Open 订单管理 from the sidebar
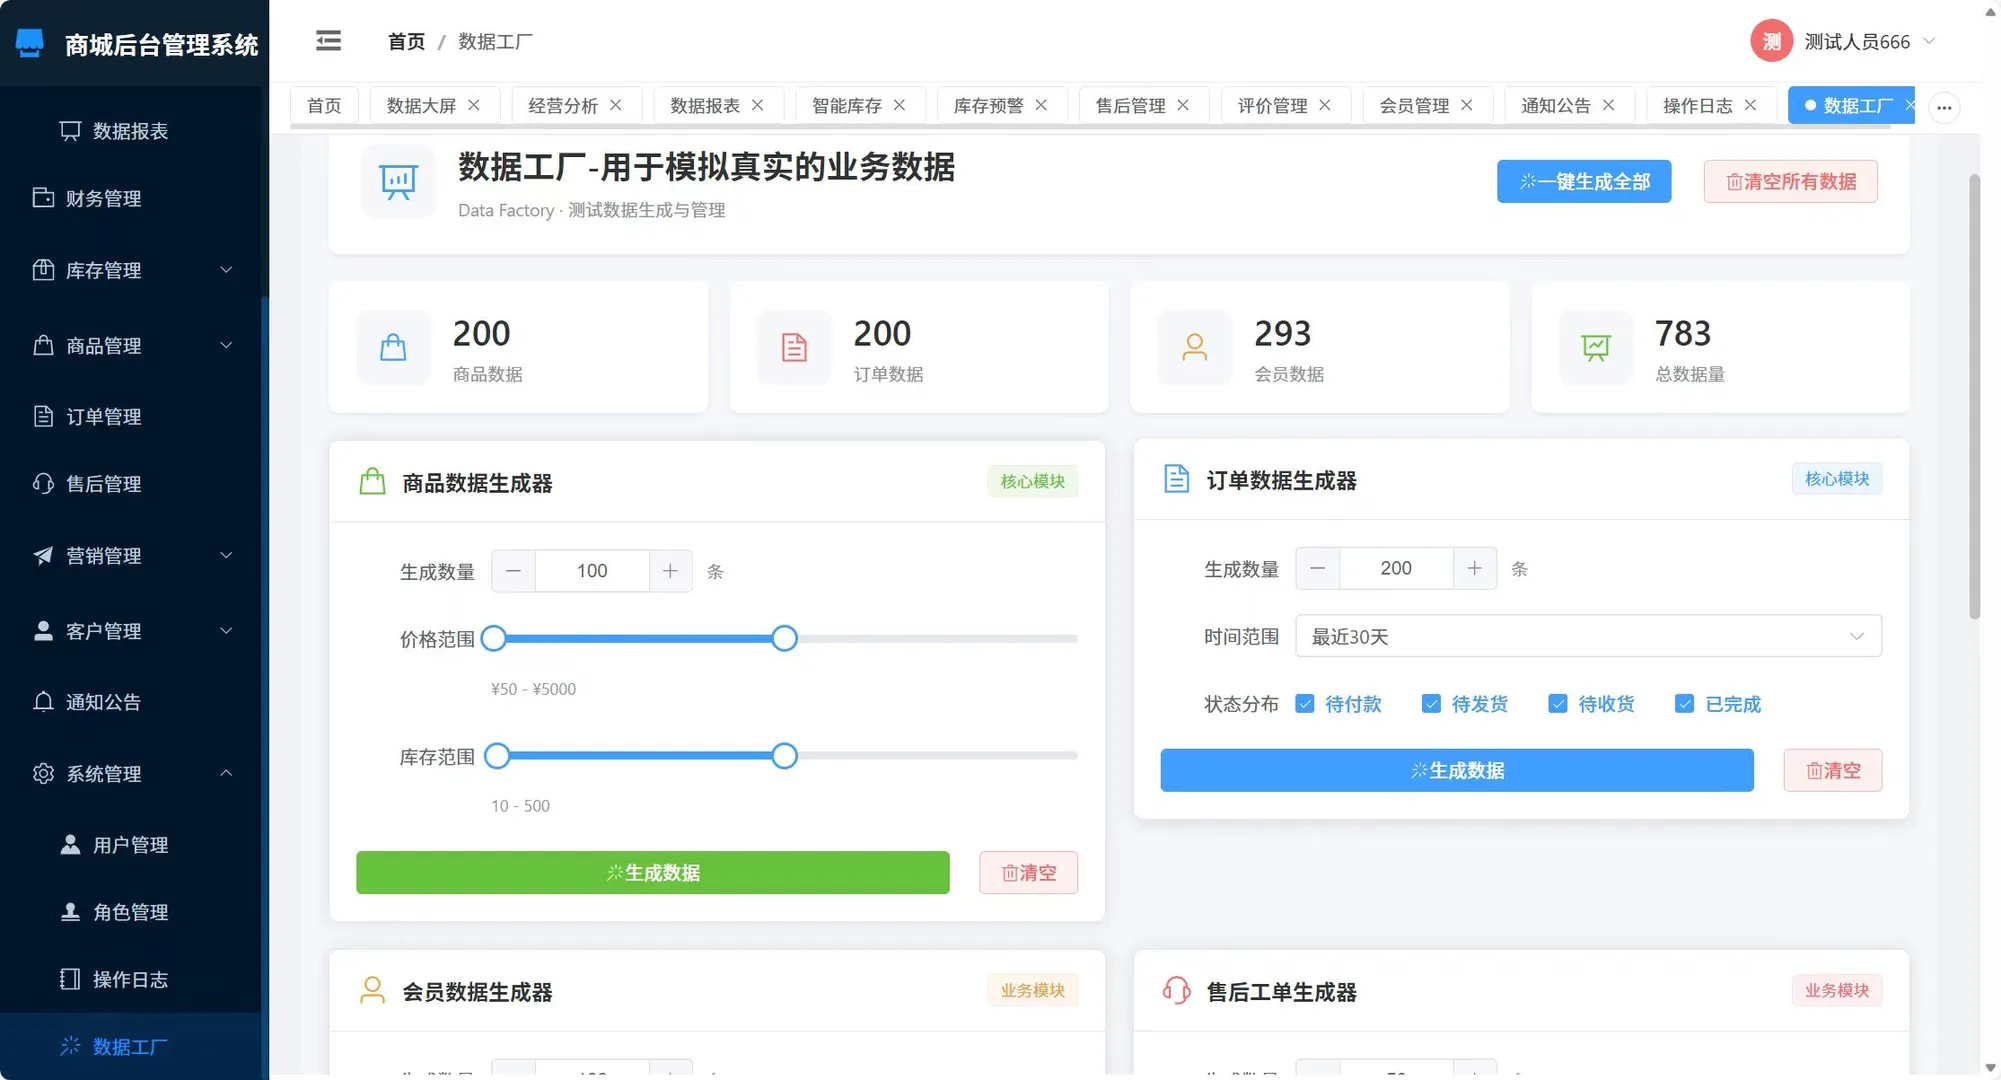Image resolution: width=2001 pixels, height=1080 pixels. [x=43, y=417]
